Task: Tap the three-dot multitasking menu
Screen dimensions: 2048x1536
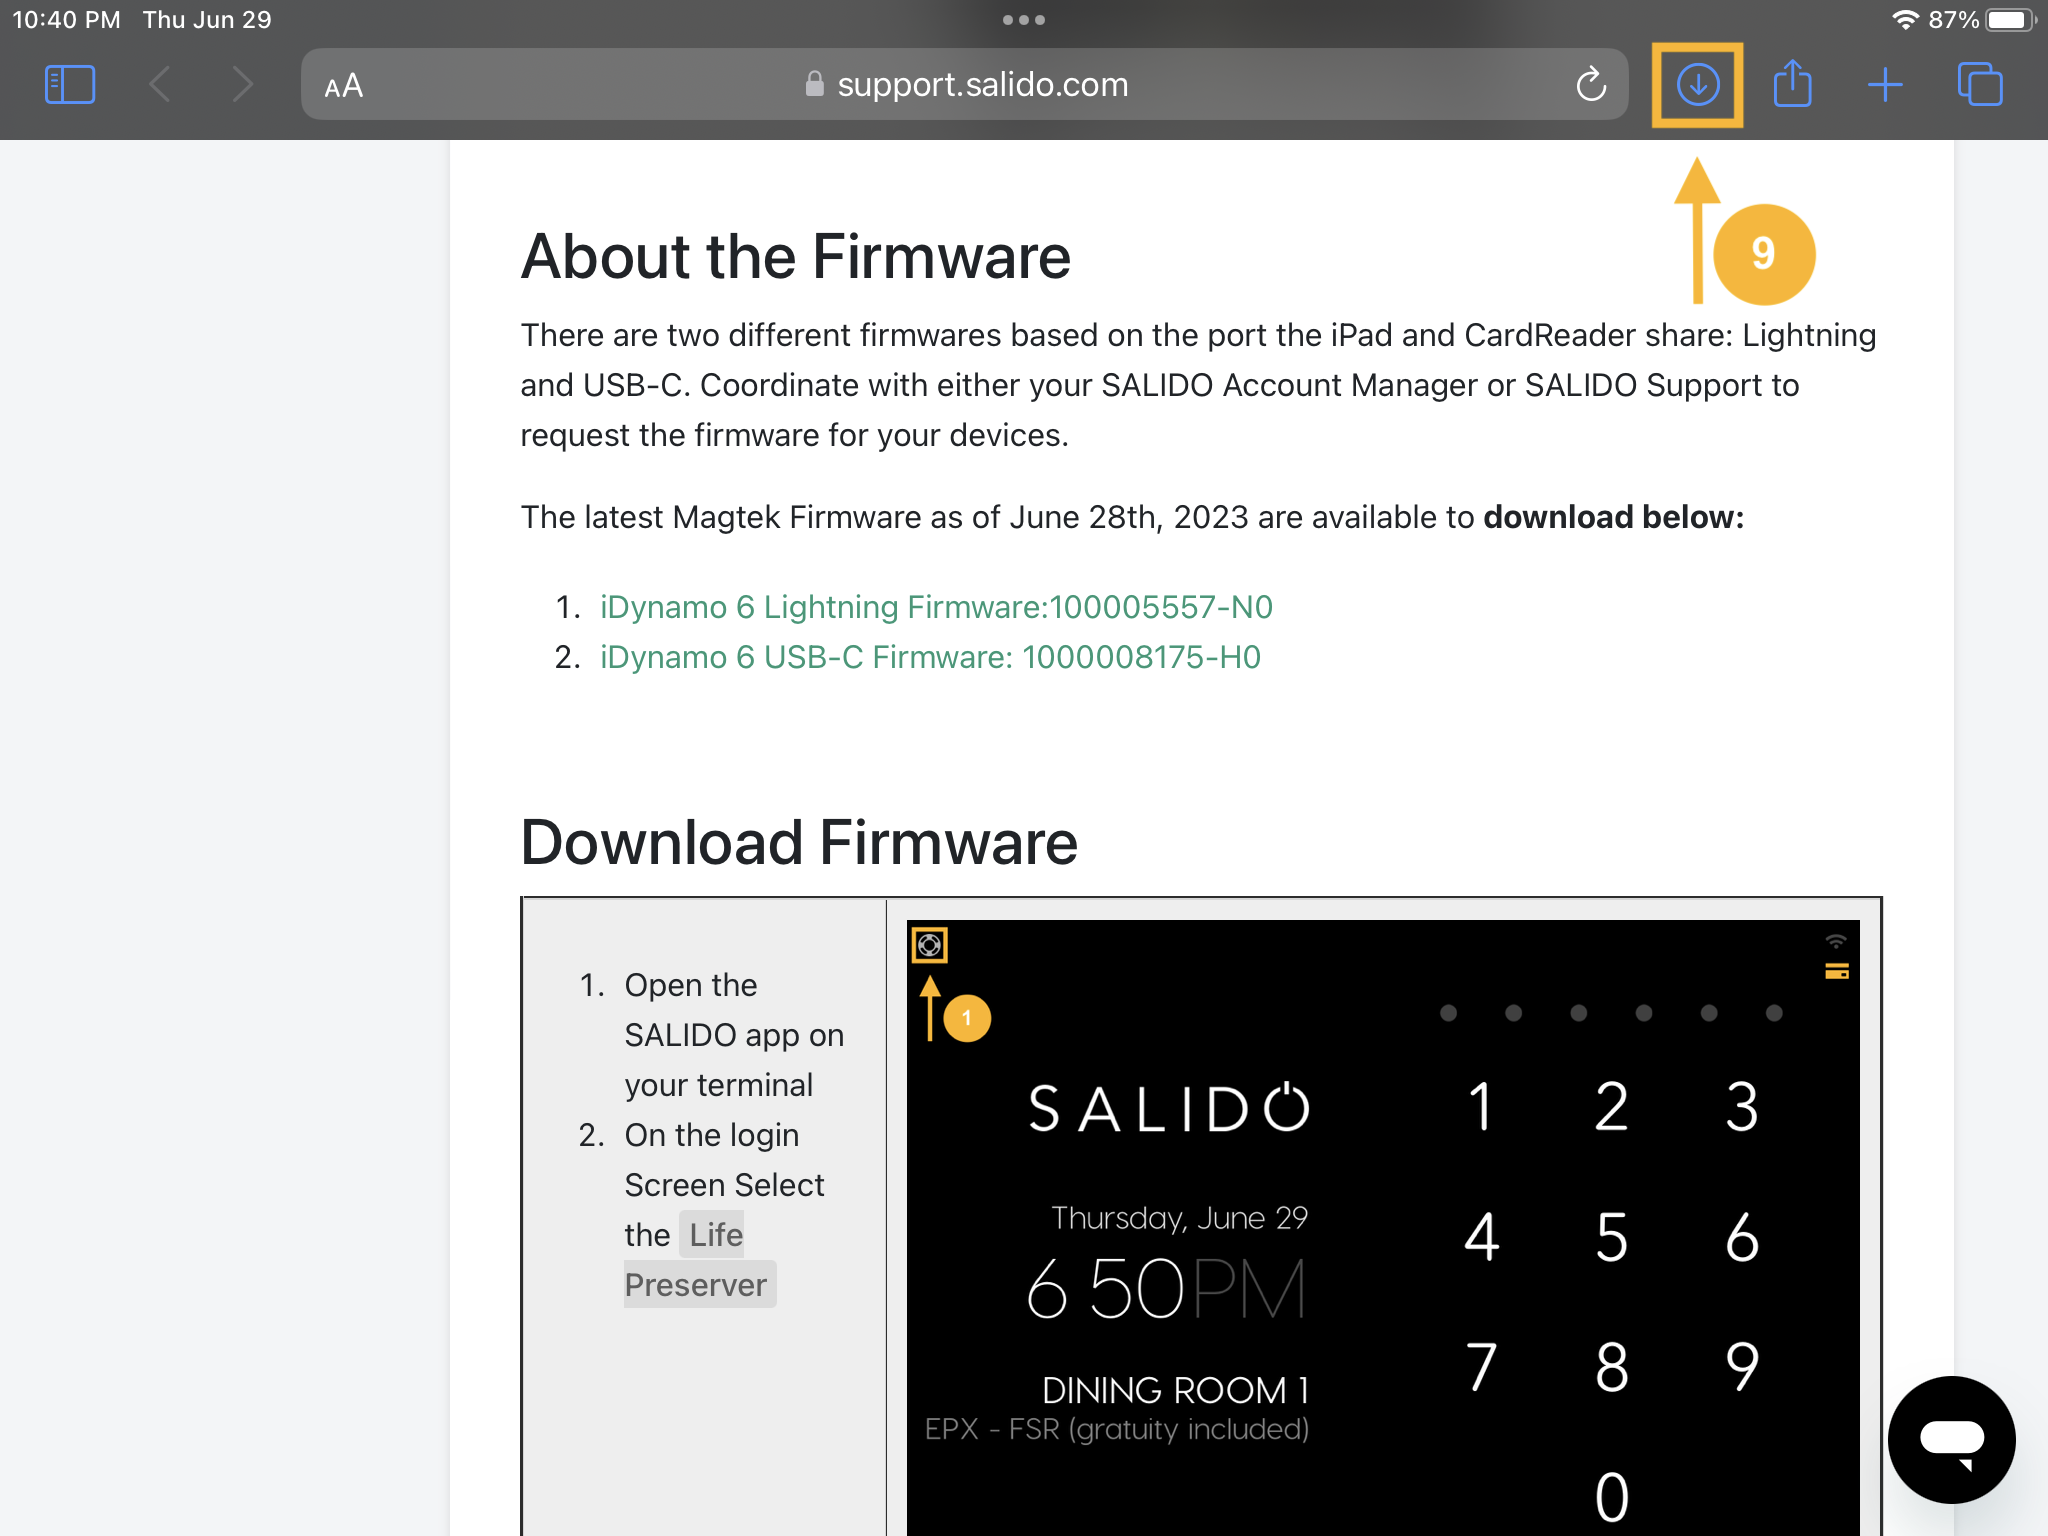Action: 1024,20
